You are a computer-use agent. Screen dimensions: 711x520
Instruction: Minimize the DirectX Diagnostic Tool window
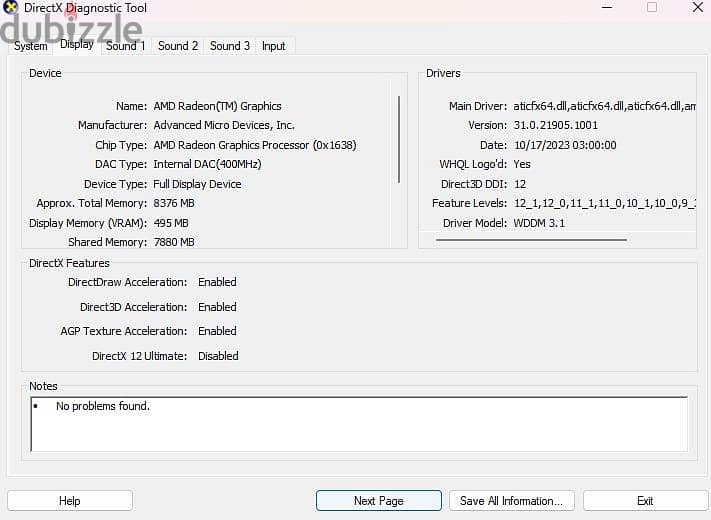pyautogui.click(x=607, y=7)
